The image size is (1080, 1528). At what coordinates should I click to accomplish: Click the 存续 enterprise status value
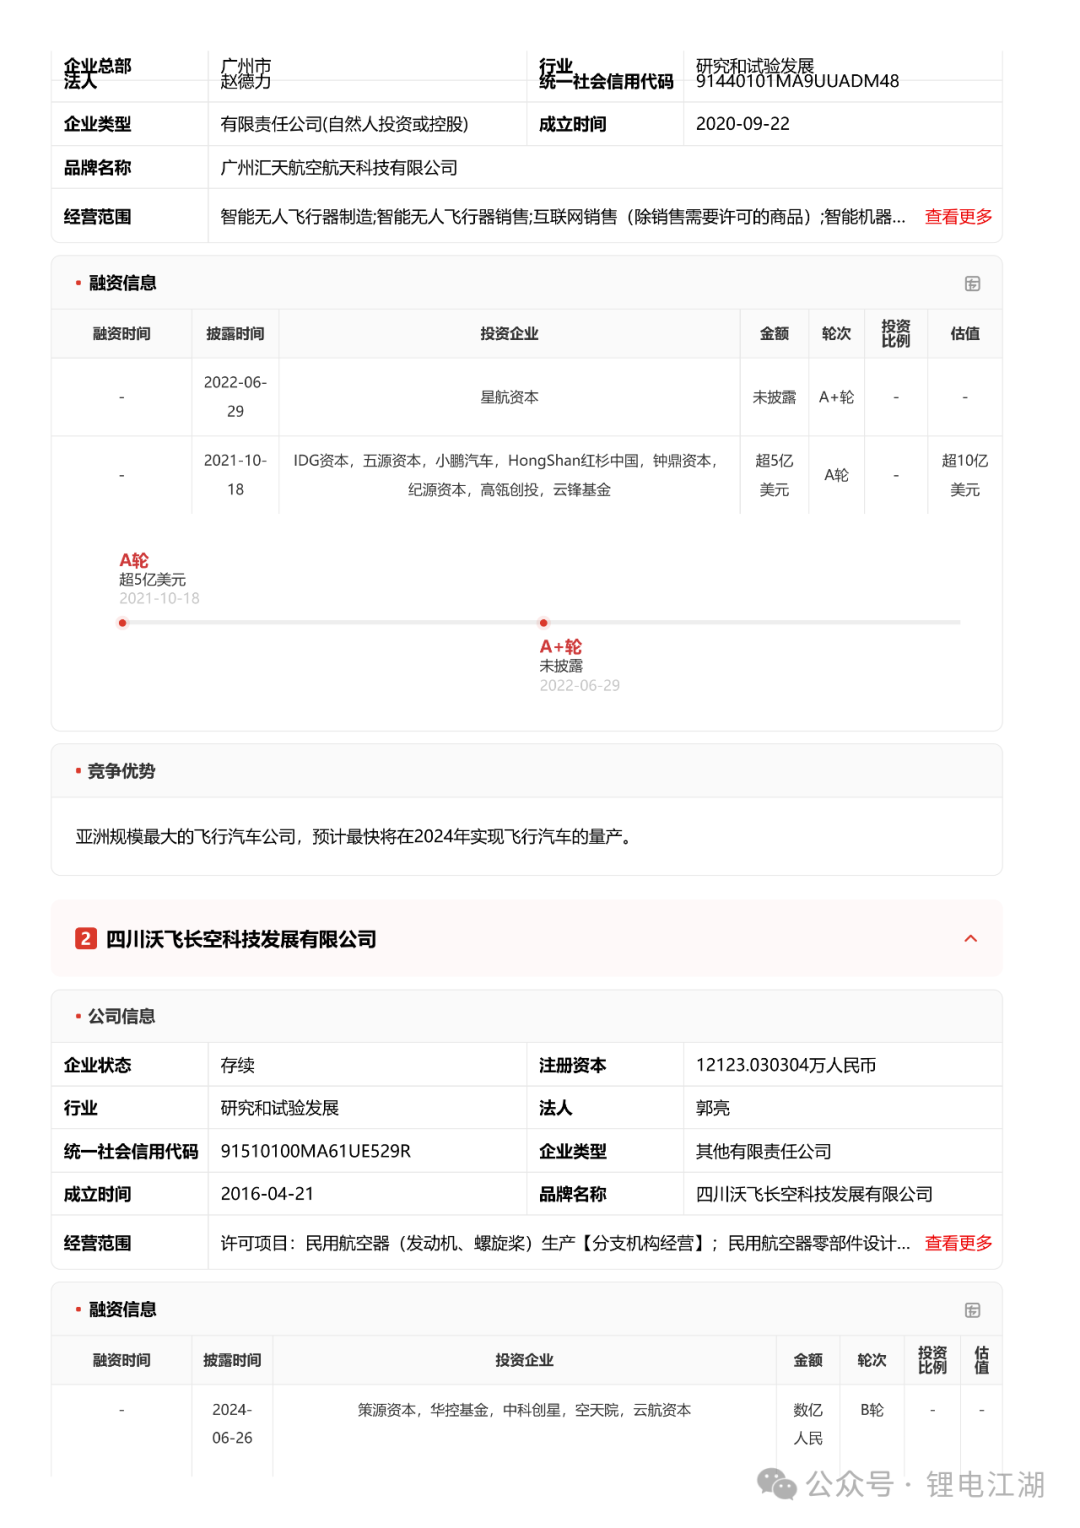[x=237, y=1065]
